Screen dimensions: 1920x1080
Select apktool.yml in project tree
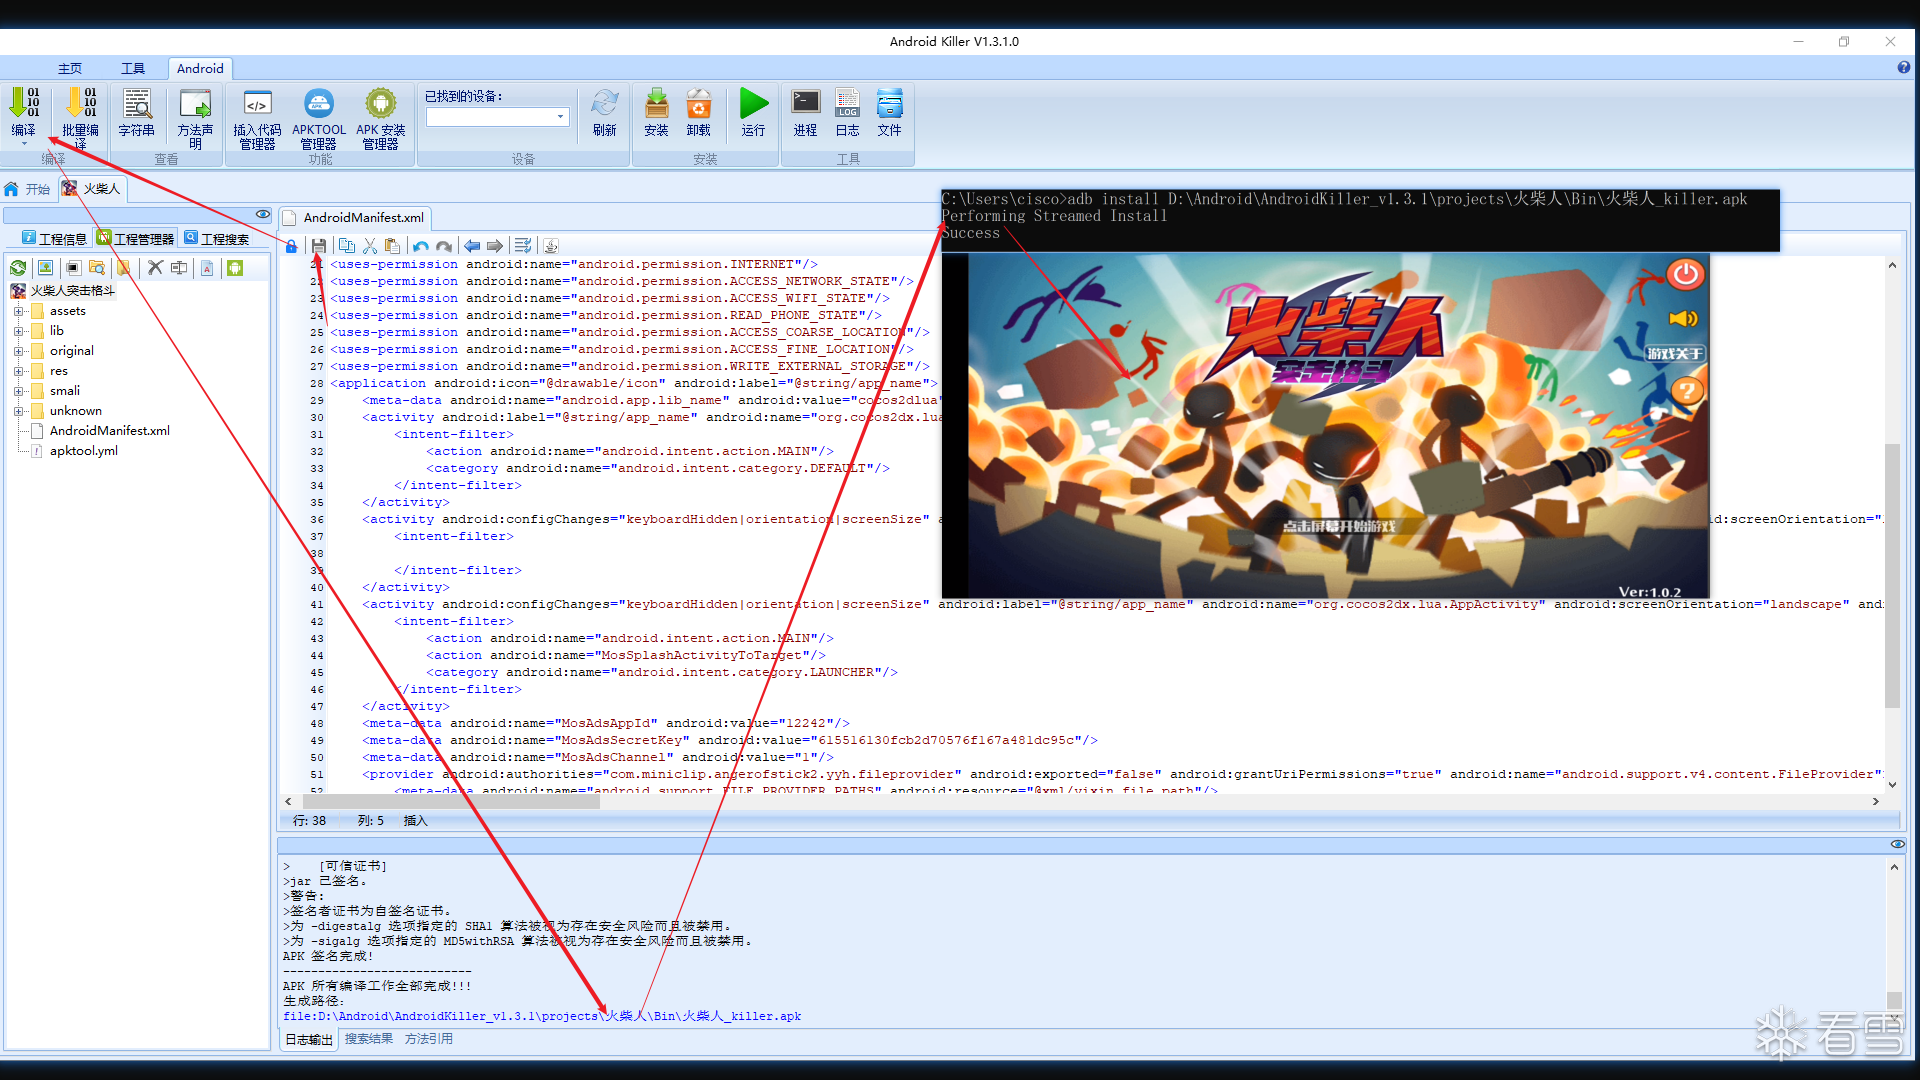[84, 451]
